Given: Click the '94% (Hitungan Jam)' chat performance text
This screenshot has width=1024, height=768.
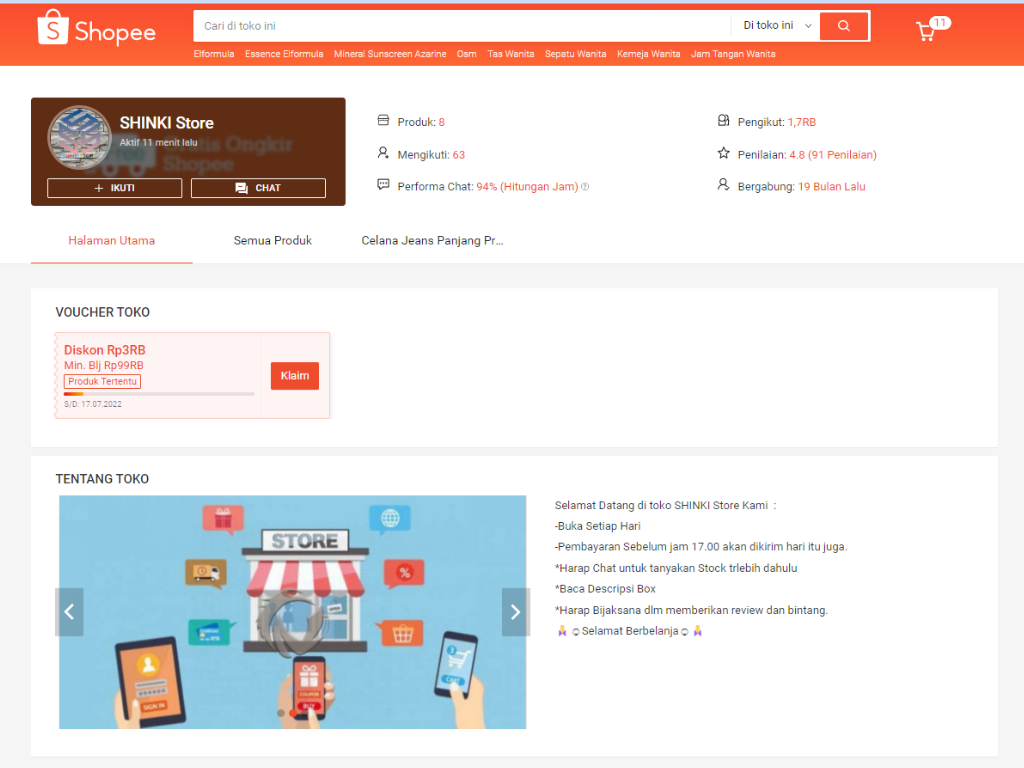Looking at the screenshot, I should 527,187.
